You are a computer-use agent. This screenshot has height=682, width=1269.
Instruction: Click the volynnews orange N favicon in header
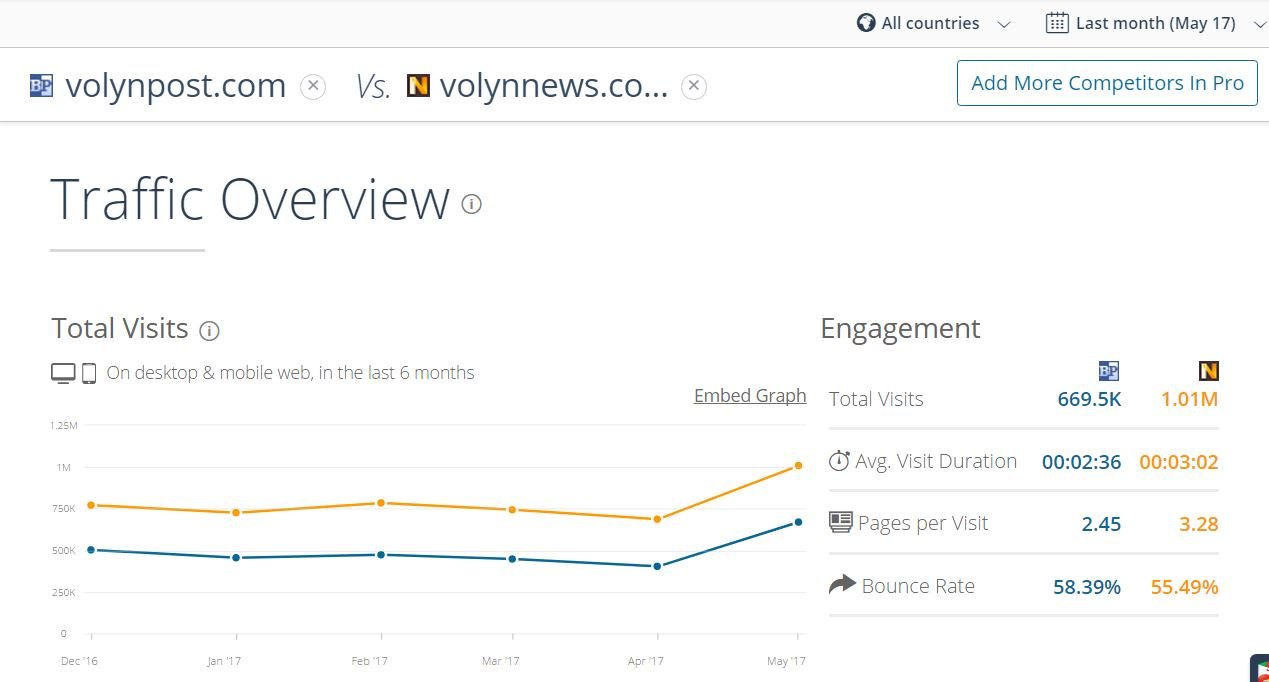coord(418,86)
